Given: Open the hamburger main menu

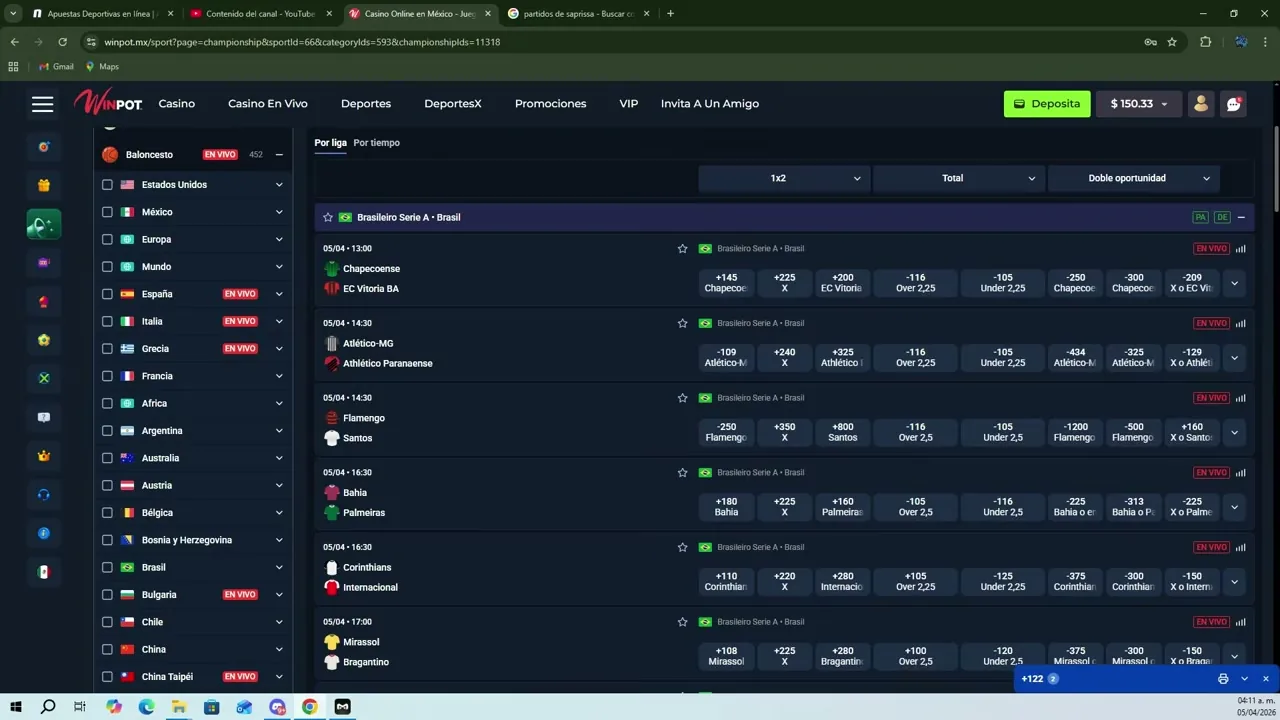Looking at the screenshot, I should click(42, 104).
